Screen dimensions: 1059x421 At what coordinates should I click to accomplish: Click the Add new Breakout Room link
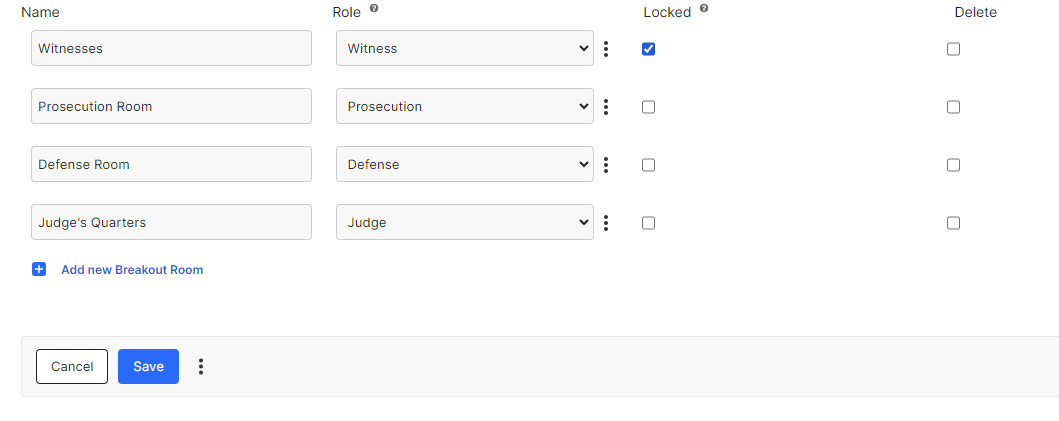coord(132,270)
